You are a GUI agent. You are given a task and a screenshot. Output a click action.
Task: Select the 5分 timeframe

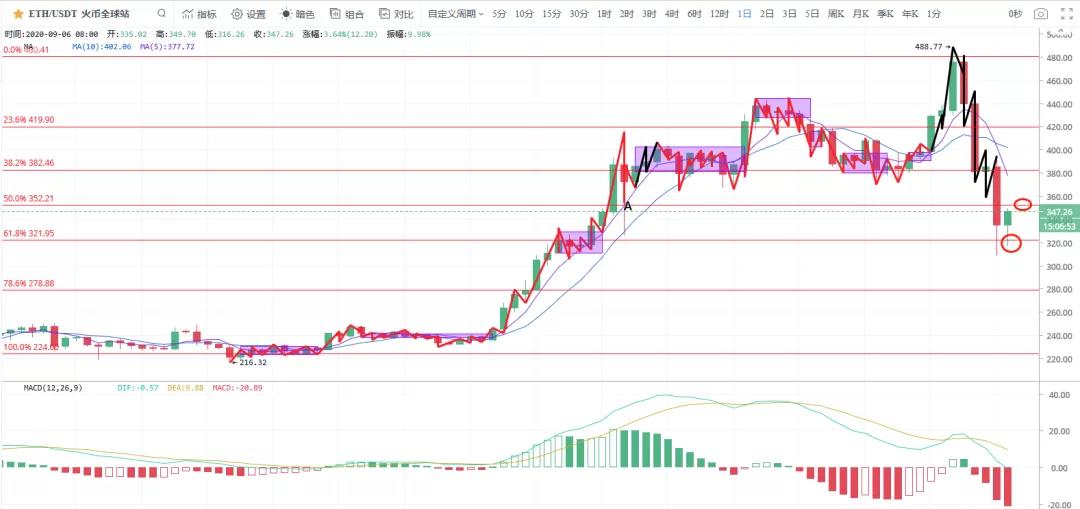click(499, 14)
